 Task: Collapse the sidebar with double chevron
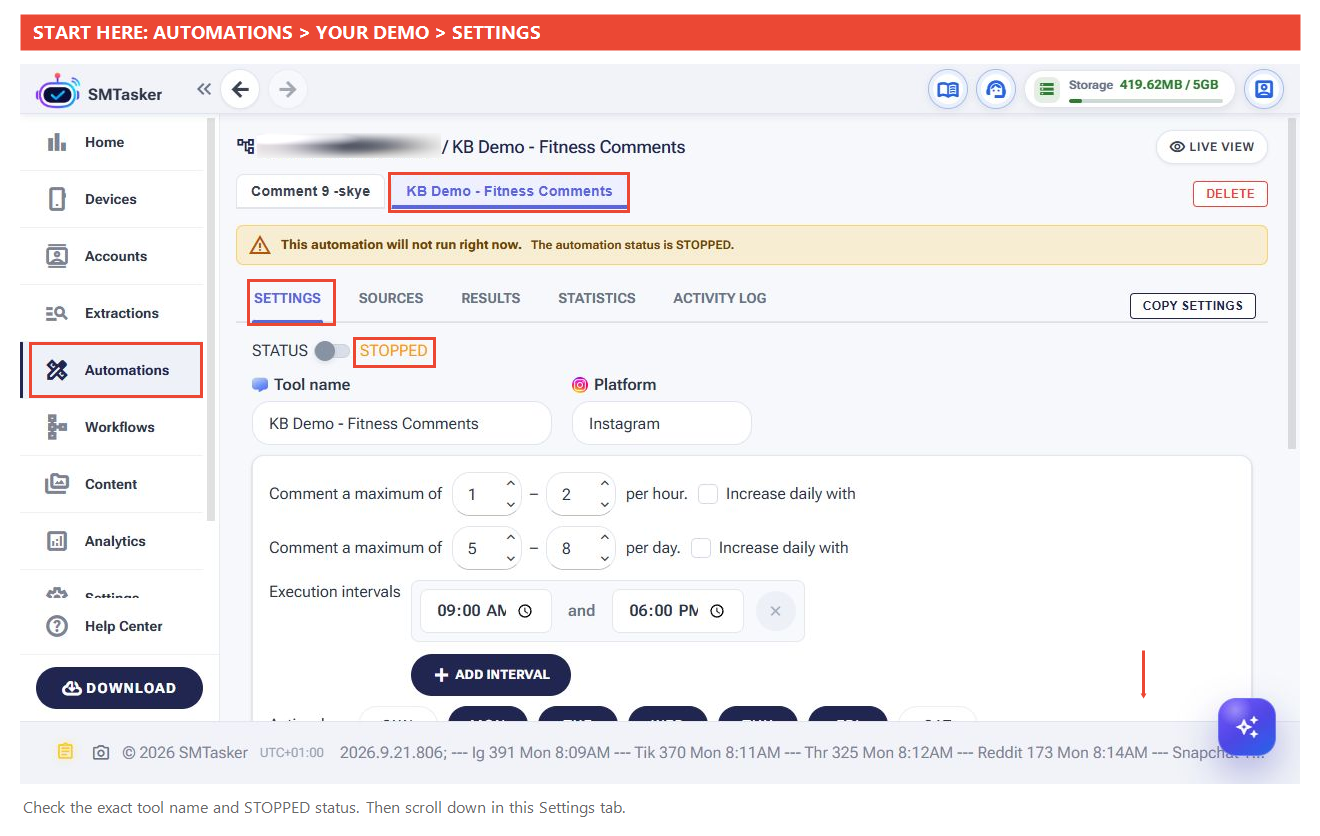point(204,90)
